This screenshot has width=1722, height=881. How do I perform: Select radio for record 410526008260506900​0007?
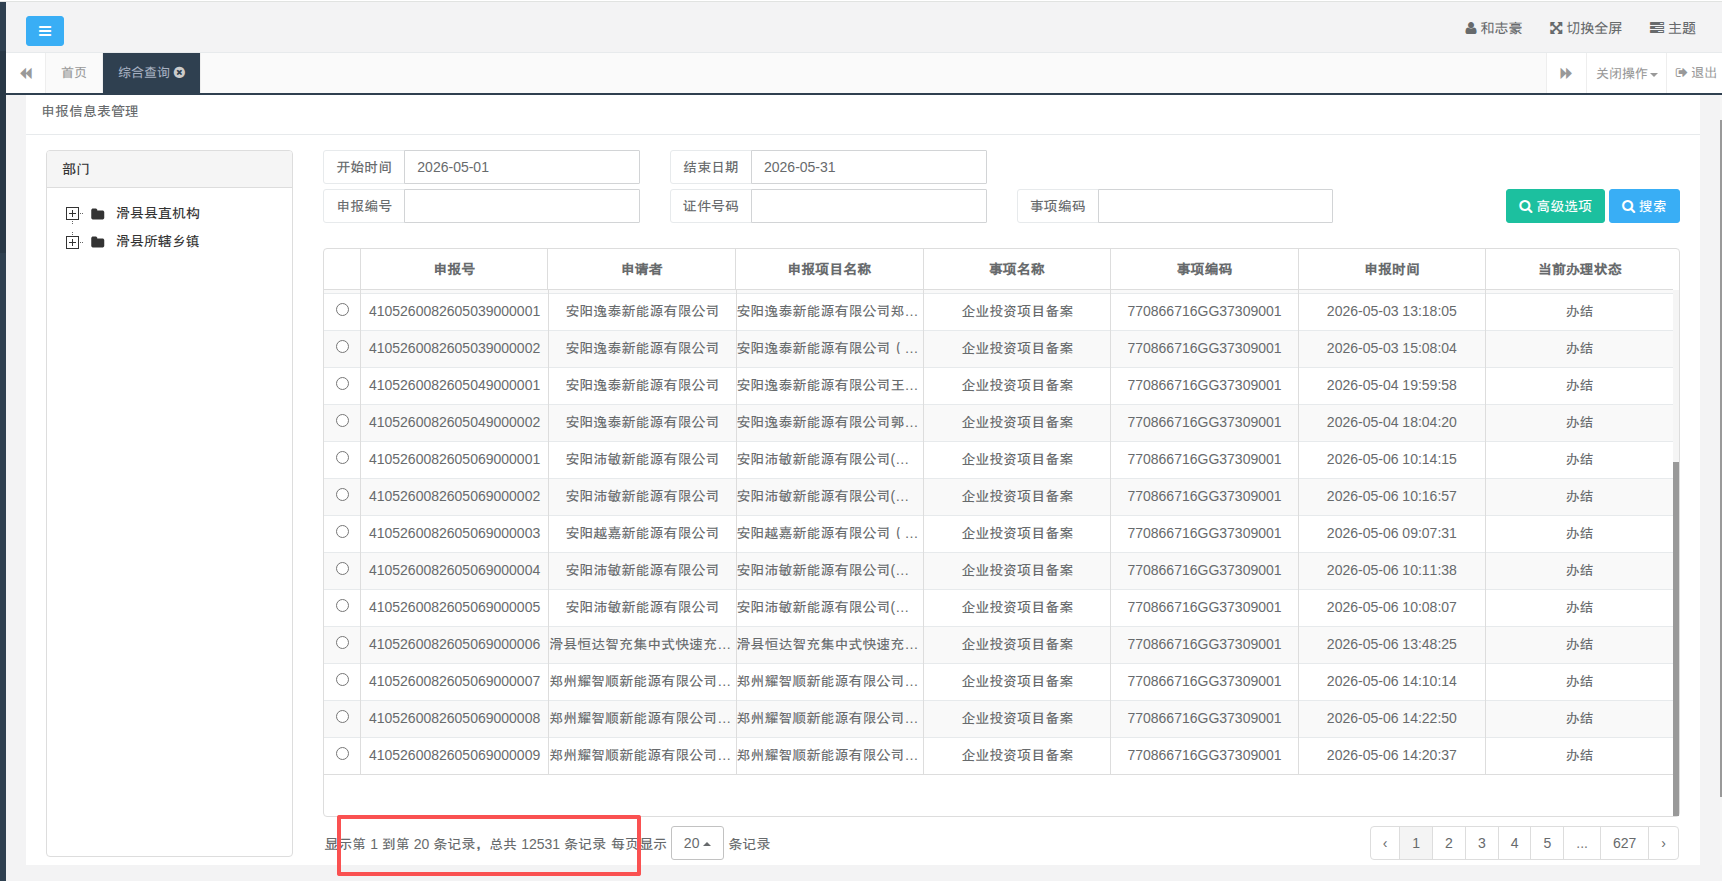pos(342,680)
